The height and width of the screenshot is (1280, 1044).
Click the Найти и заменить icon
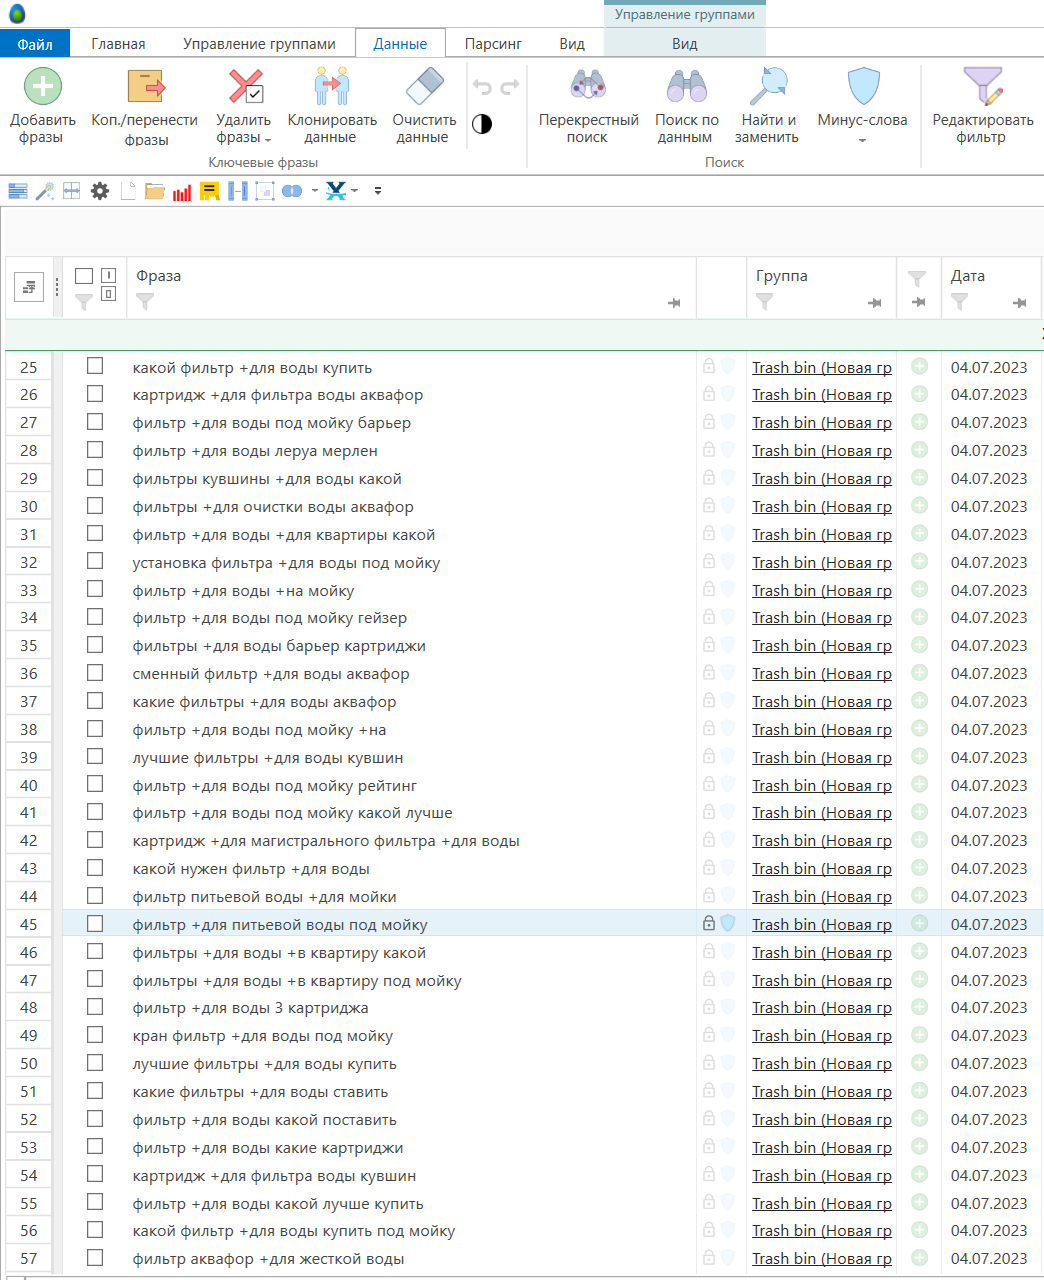(769, 88)
